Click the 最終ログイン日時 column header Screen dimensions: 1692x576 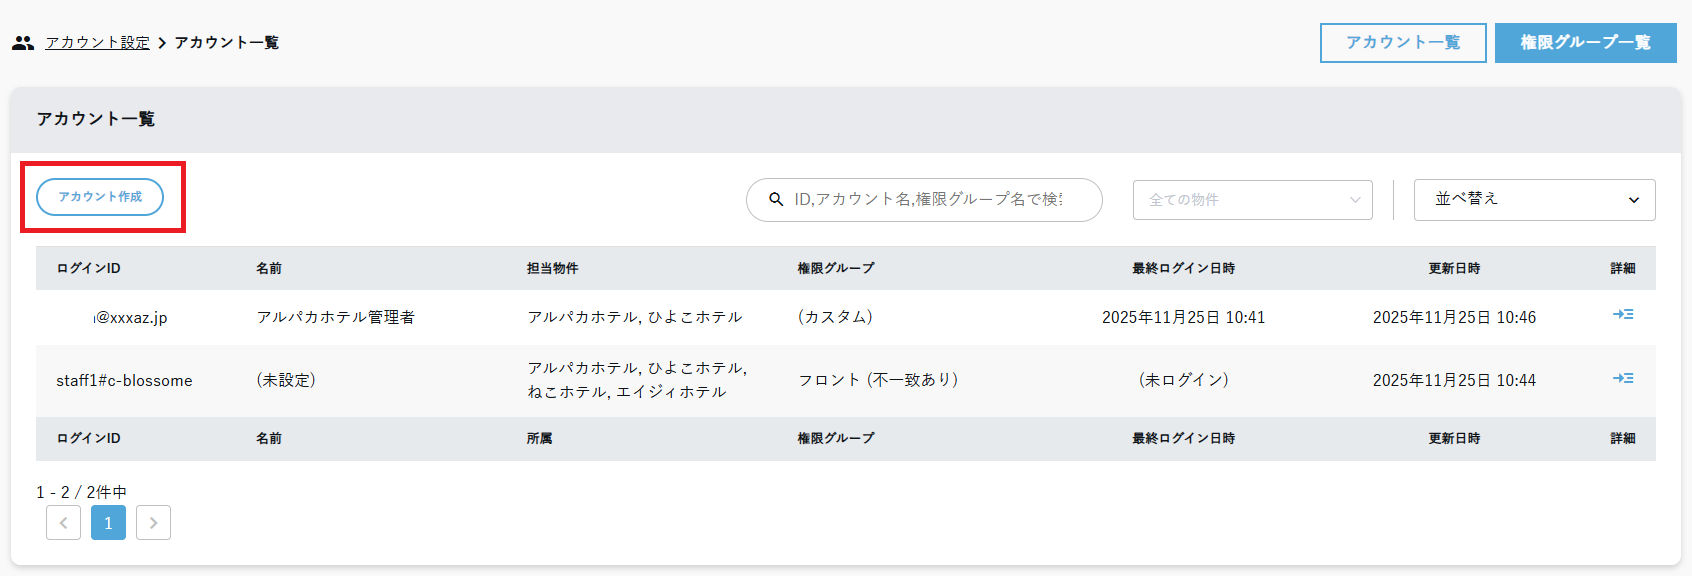[x=1183, y=268]
